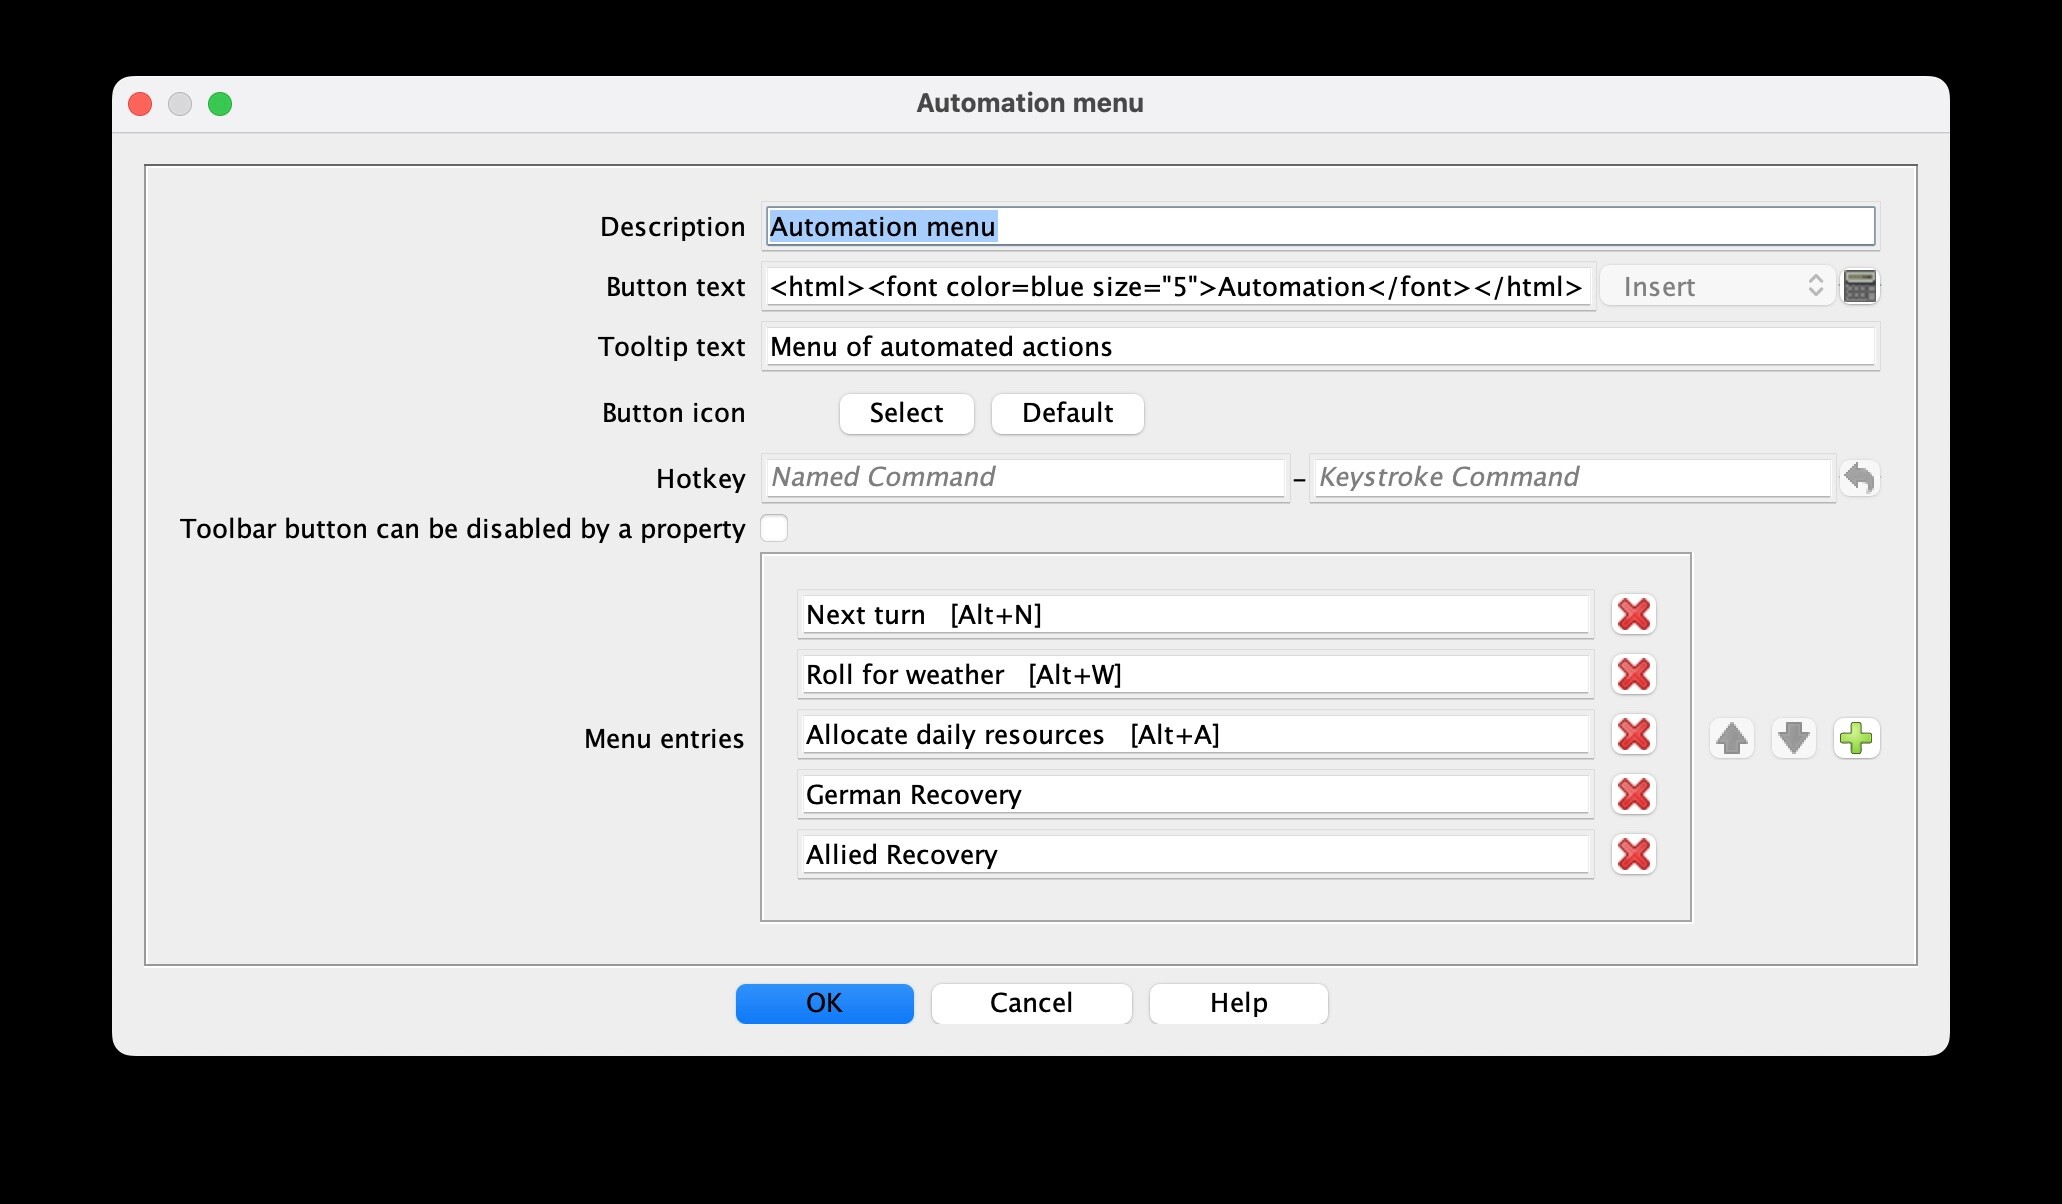This screenshot has height=1204, width=2062.
Task: Cancel the Automation menu dialog
Action: [1032, 1003]
